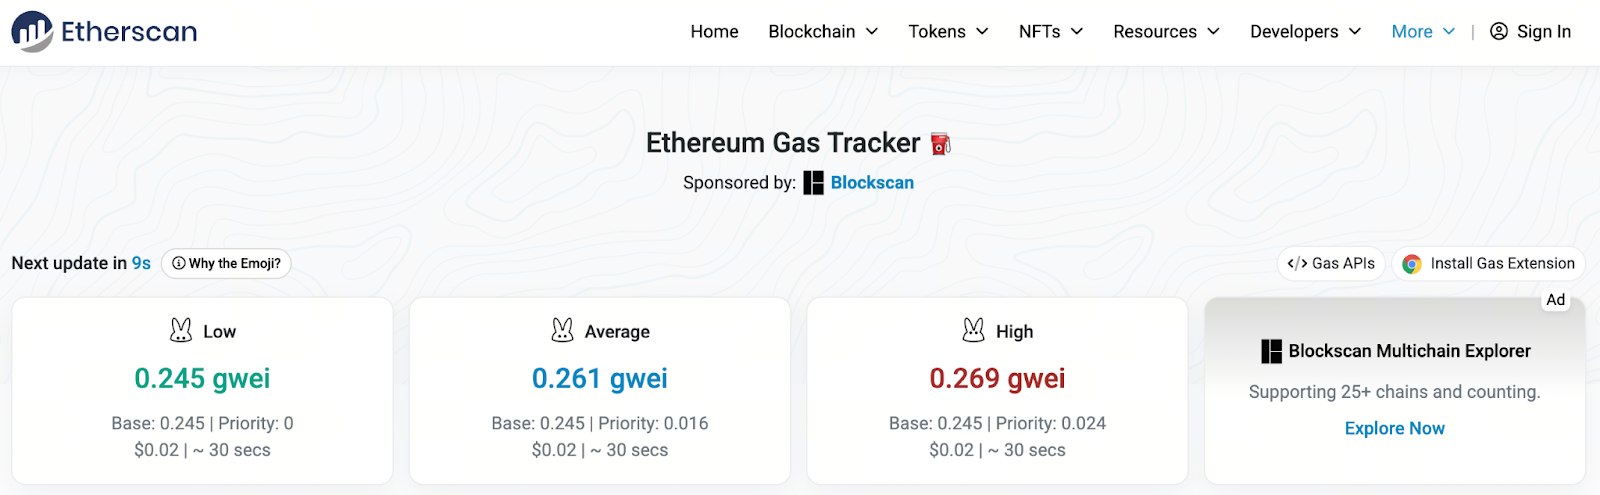Open the Developers dropdown
This screenshot has height=495, width=1600.
1305,32
